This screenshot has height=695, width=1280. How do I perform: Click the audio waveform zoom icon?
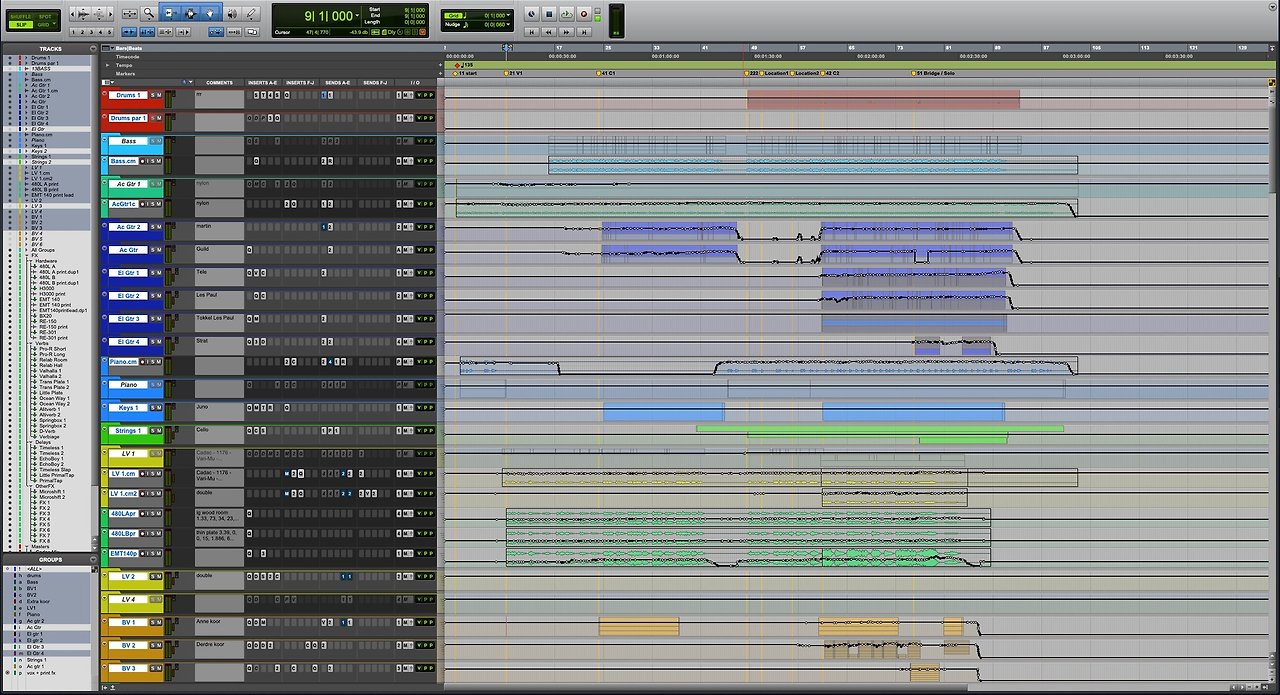pos(83,14)
